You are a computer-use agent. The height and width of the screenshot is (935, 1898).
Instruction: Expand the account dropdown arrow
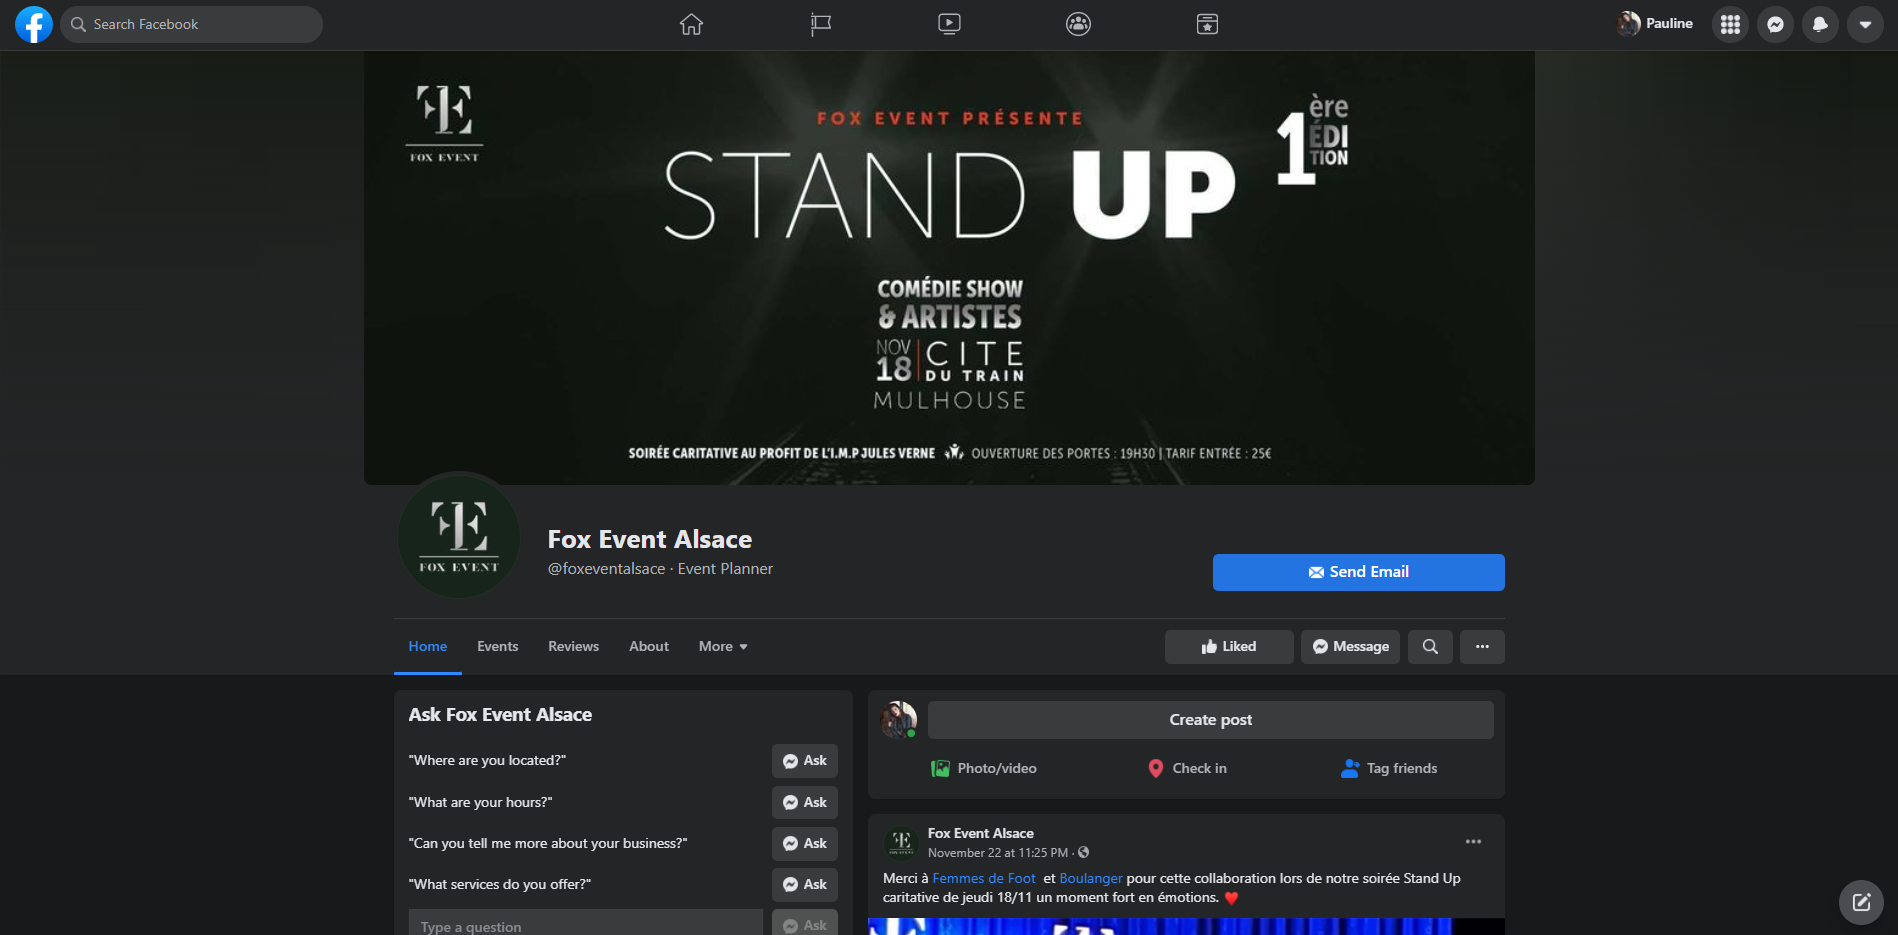[1865, 24]
